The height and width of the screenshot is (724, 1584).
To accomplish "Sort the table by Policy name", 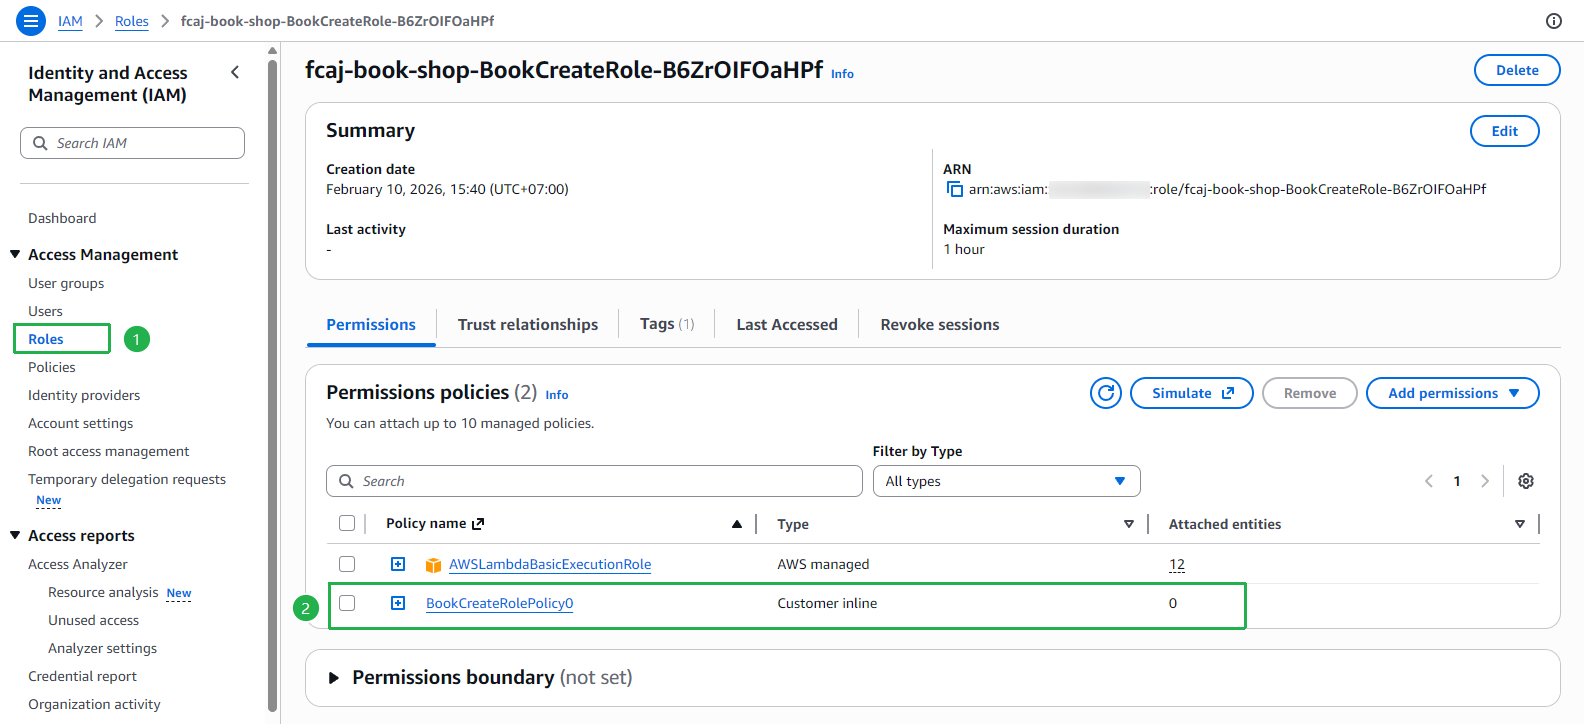I will [737, 524].
